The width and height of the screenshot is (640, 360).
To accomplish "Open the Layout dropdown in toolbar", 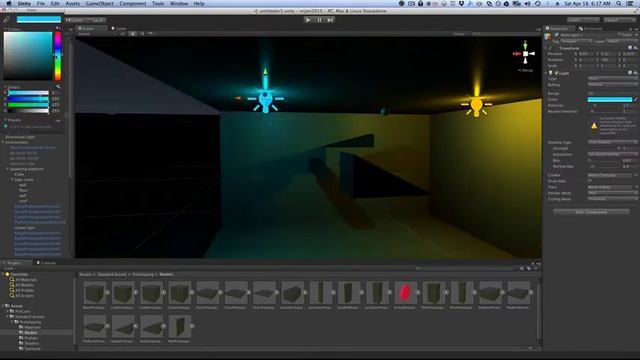I will [x=619, y=20].
